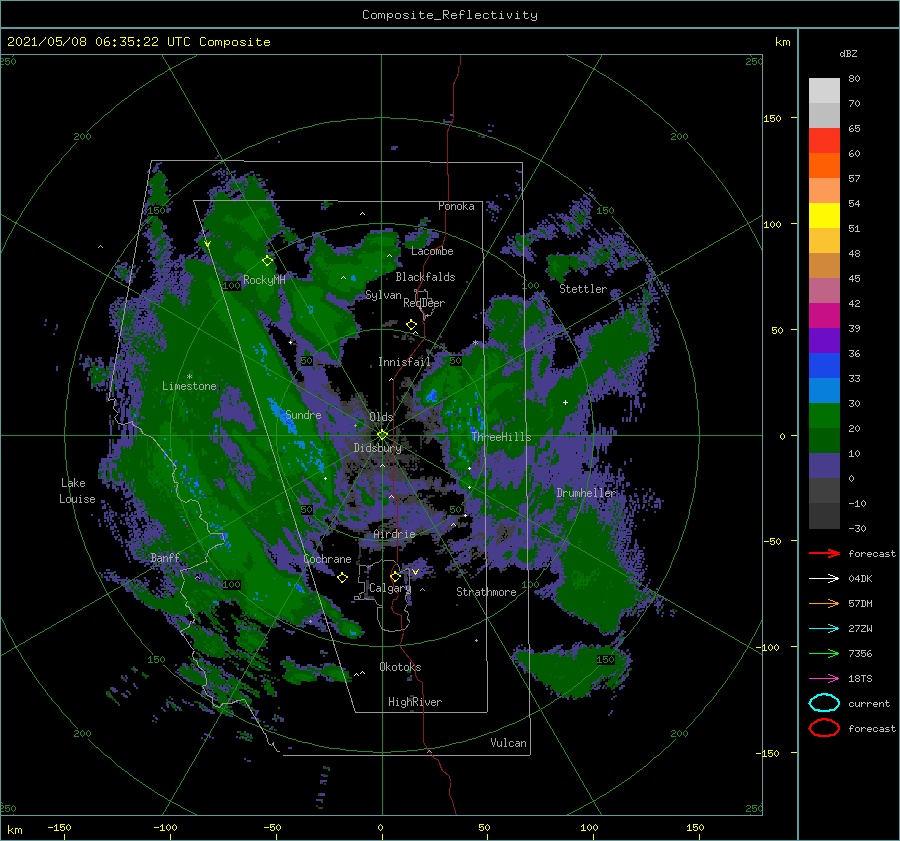Viewport: 900px width, 841px height.
Task: Click the Drumheller city label
Action: [x=587, y=493]
